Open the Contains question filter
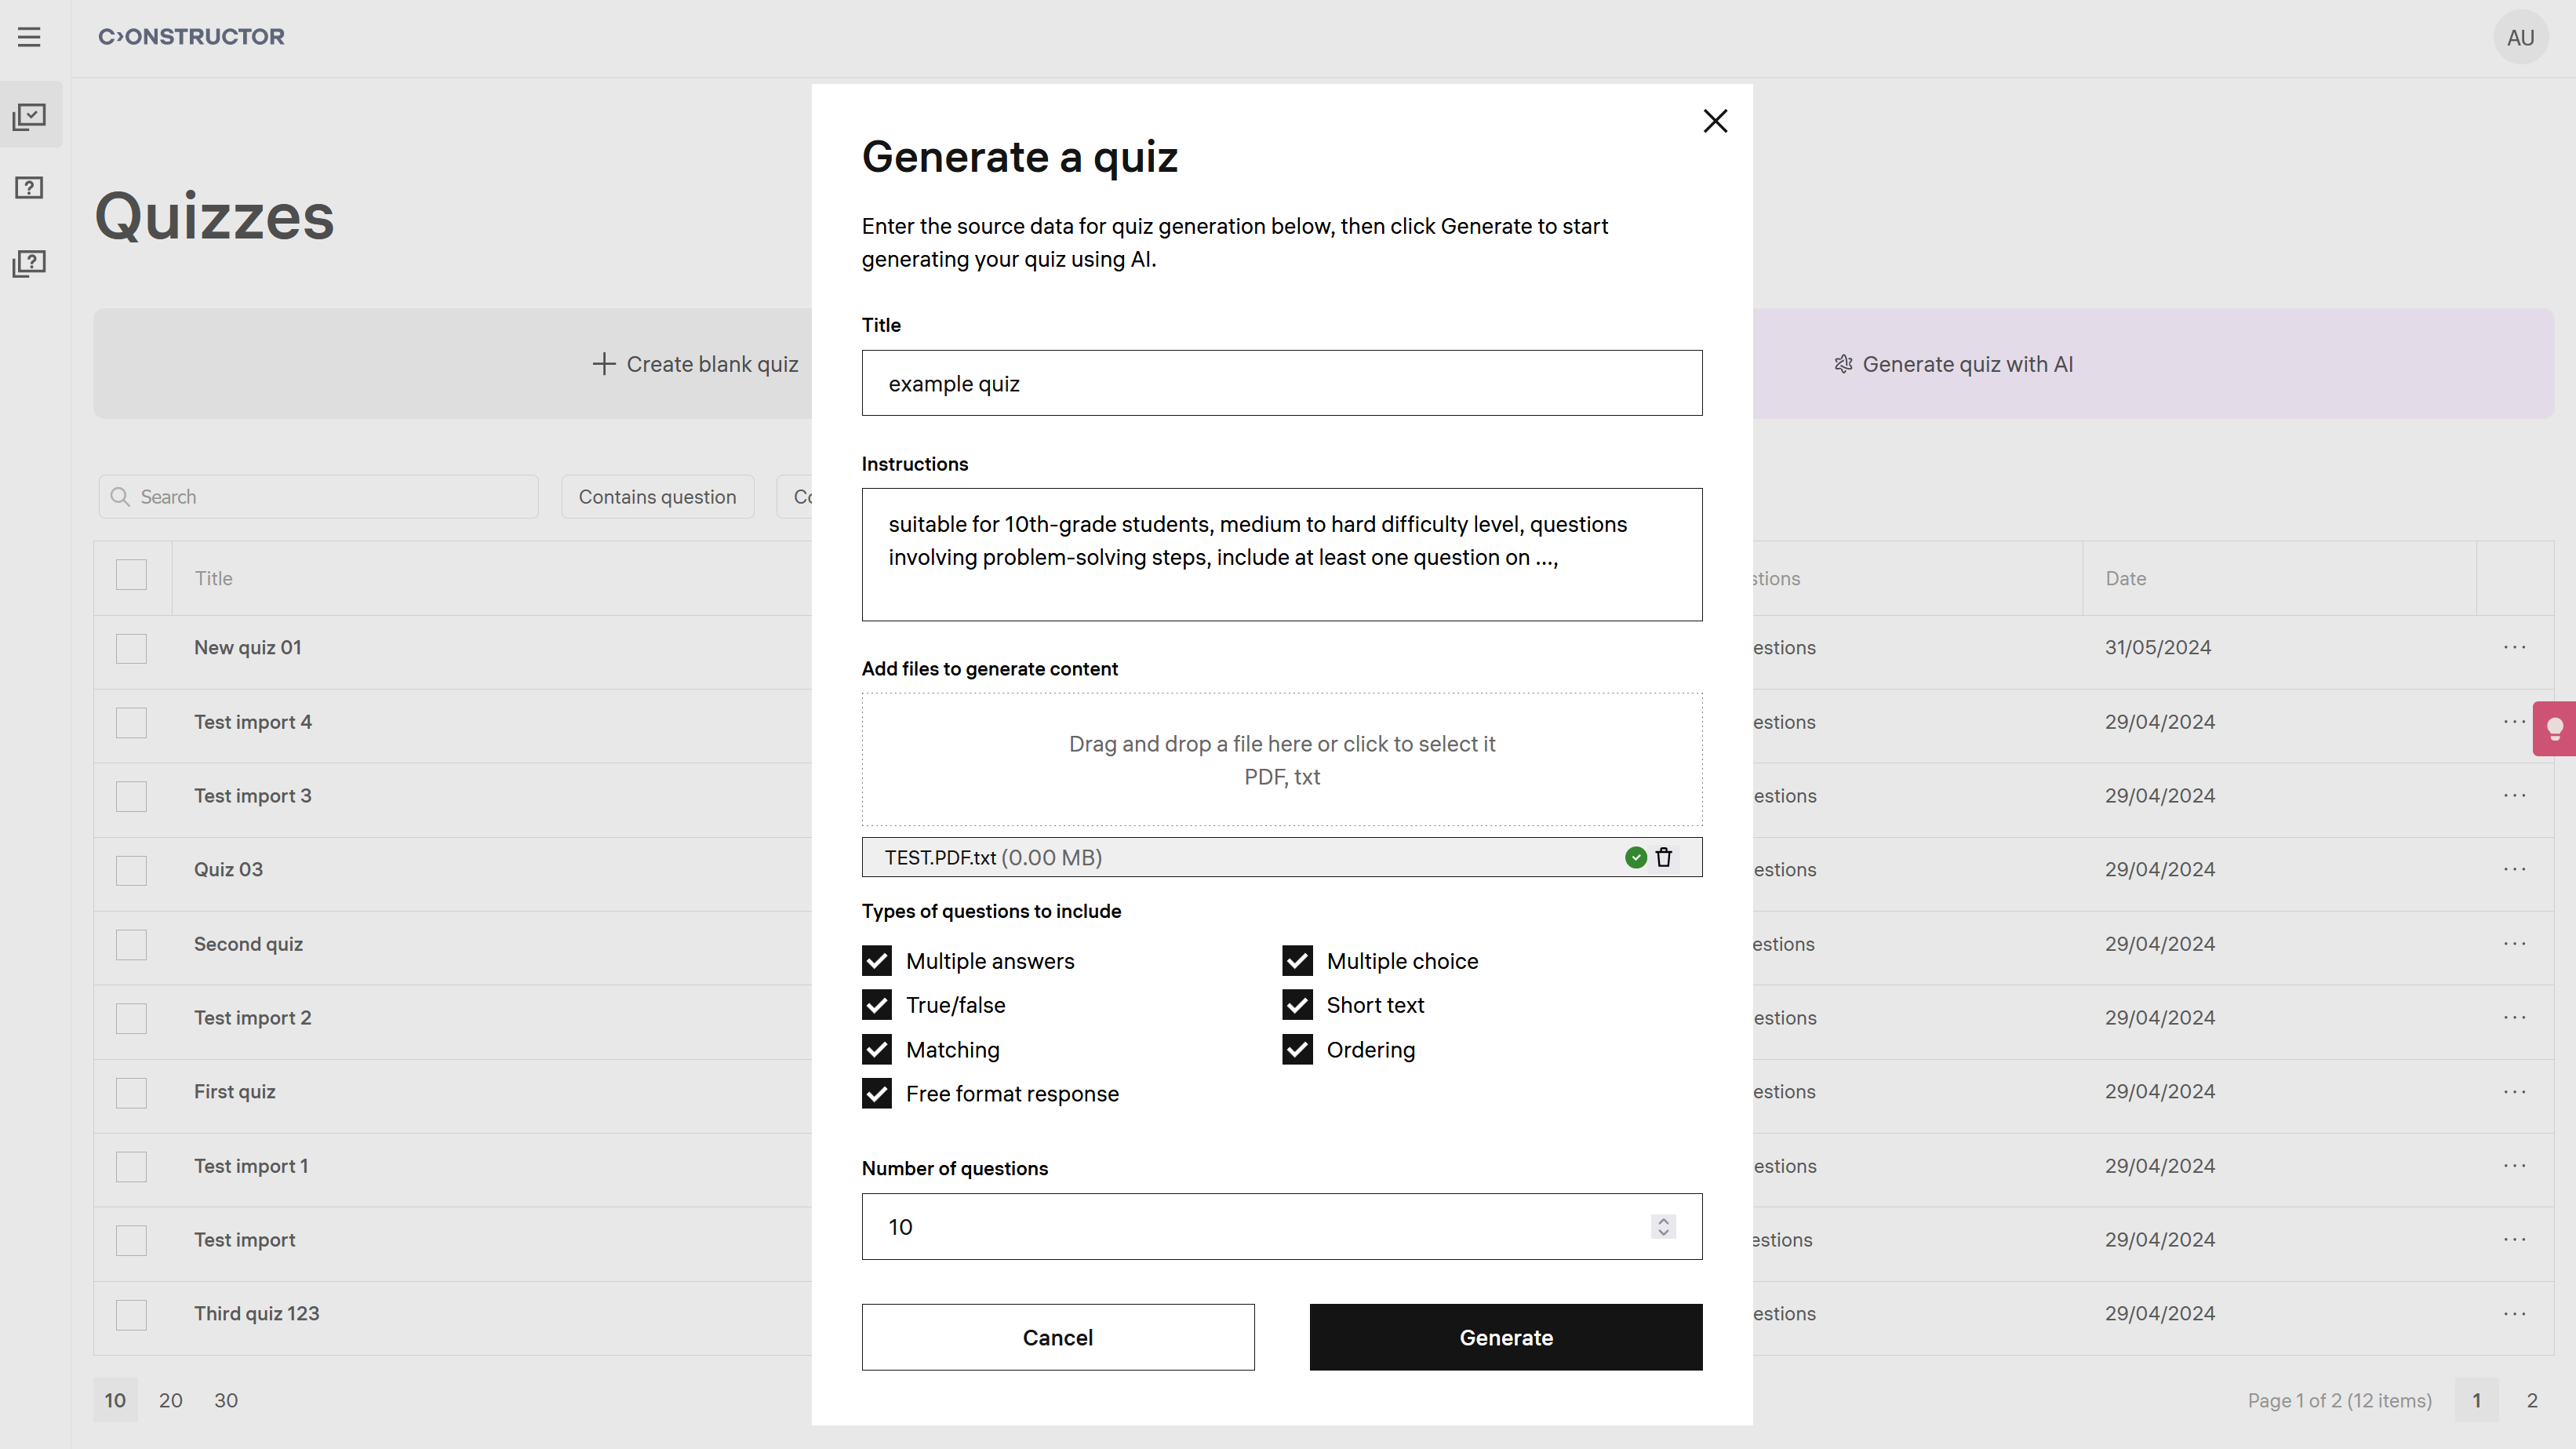Viewport: 2576px width, 1449px height. [x=657, y=497]
